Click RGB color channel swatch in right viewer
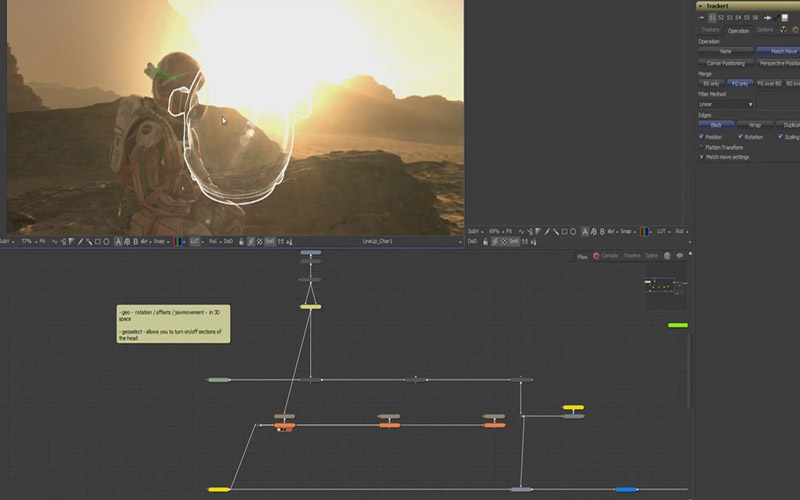Viewport: 800px width, 500px height. (x=644, y=232)
